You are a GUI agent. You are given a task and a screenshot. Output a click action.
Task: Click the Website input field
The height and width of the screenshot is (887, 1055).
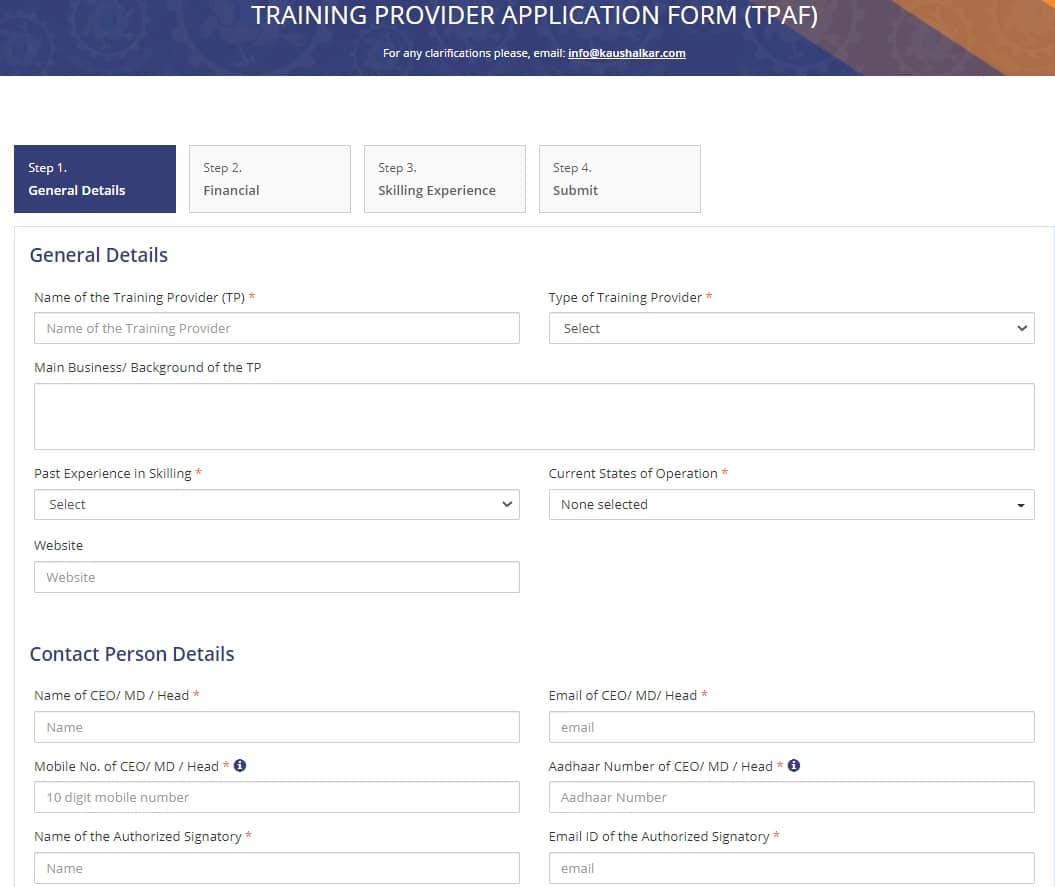(277, 577)
